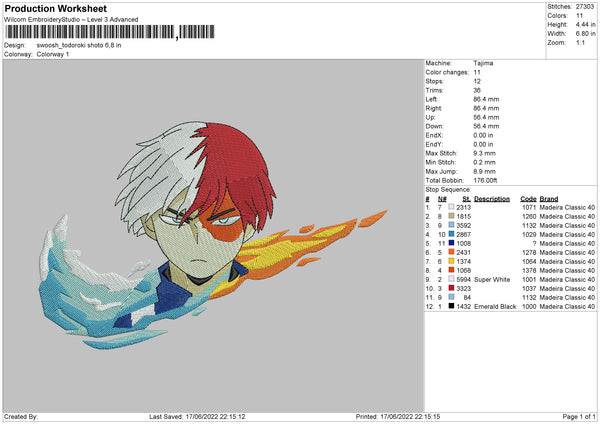Image resolution: width=600 pixels, height=424 pixels.
Task: Click the "Production Worksheet" title
Action: [56, 8]
